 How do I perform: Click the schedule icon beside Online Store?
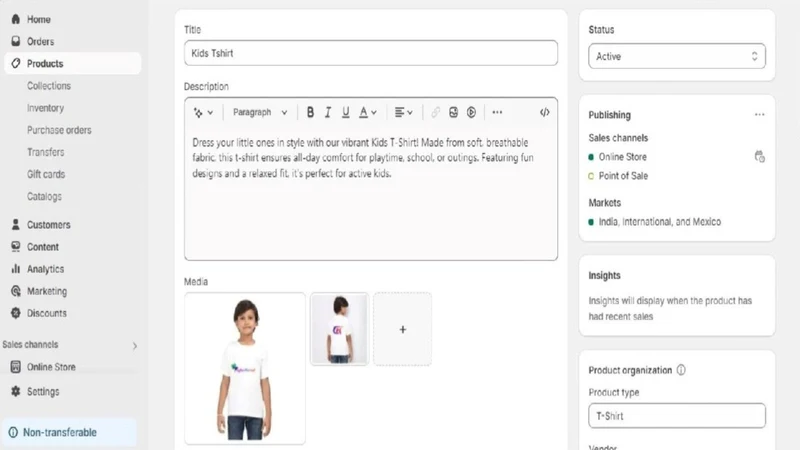pos(759,157)
